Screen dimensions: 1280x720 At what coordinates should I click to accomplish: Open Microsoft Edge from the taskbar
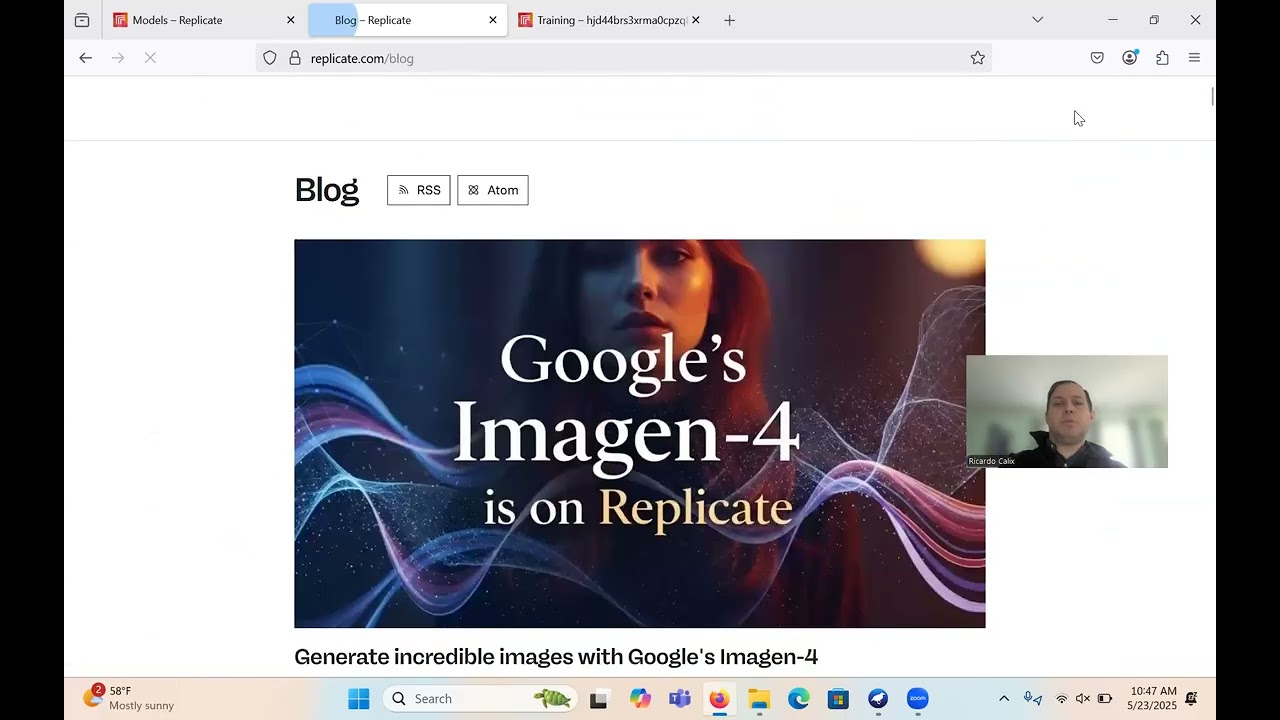tap(799, 699)
